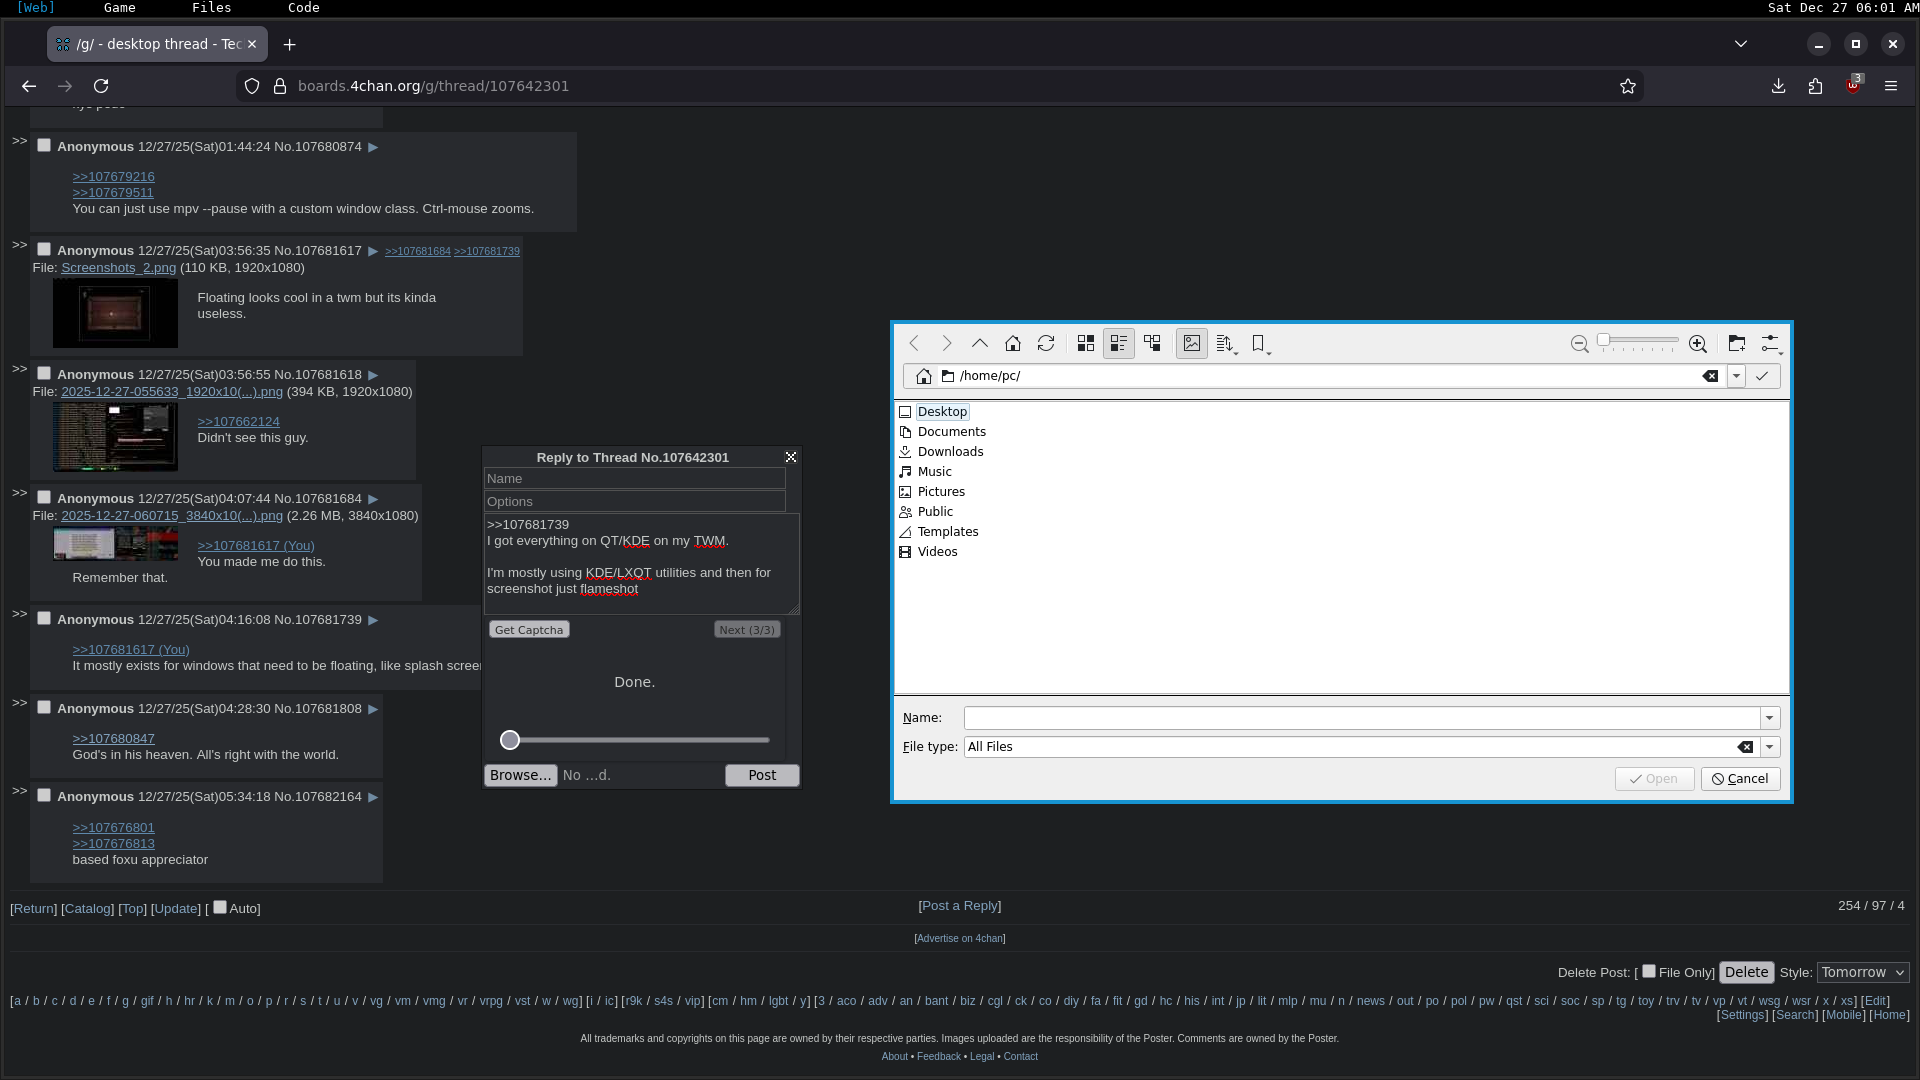Enable the Auto update checkbox
The width and height of the screenshot is (1920, 1080).
coord(220,907)
